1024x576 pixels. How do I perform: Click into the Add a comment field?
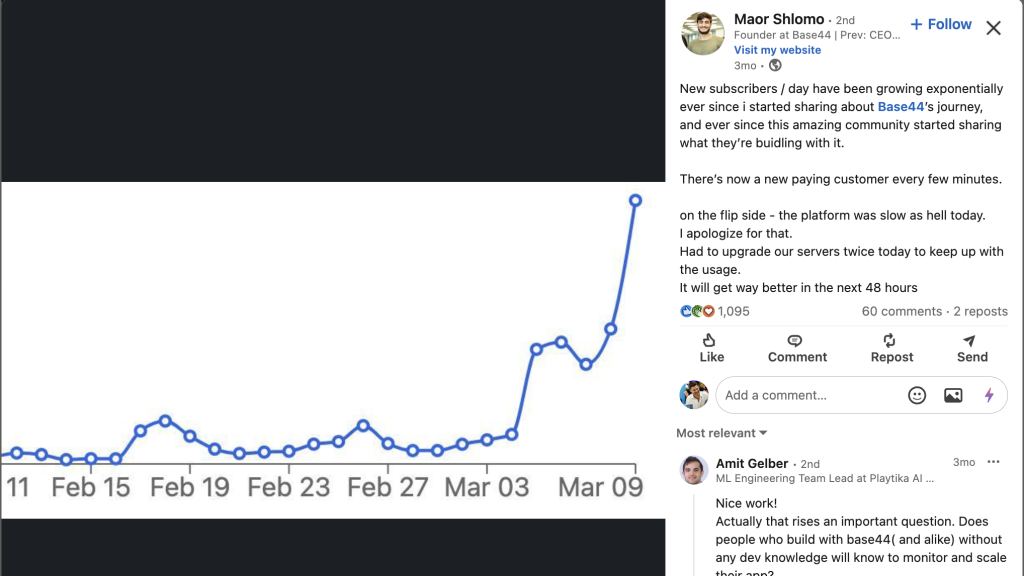tap(810, 395)
